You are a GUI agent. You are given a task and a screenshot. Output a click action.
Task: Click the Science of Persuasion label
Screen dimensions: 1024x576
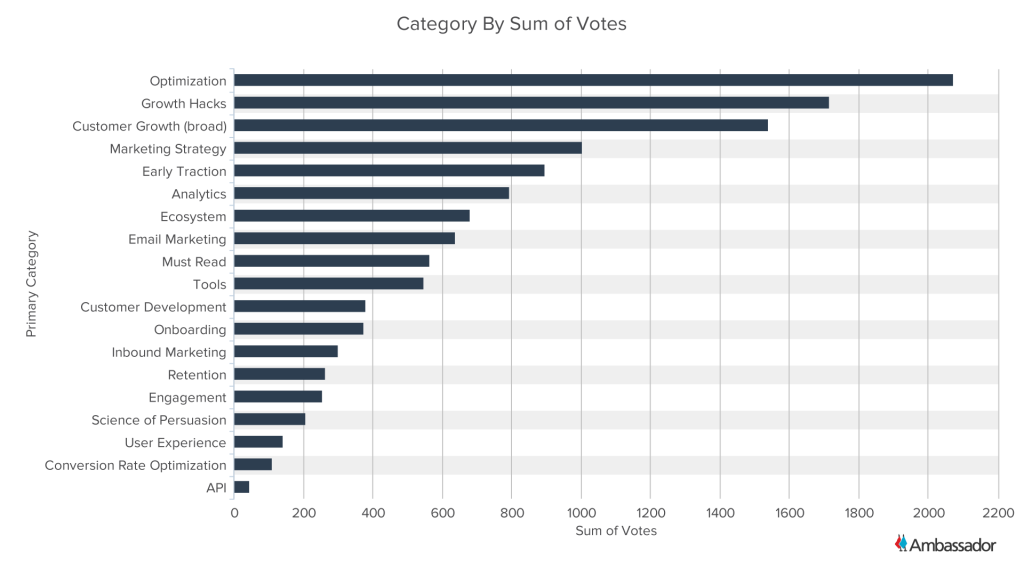tap(159, 420)
